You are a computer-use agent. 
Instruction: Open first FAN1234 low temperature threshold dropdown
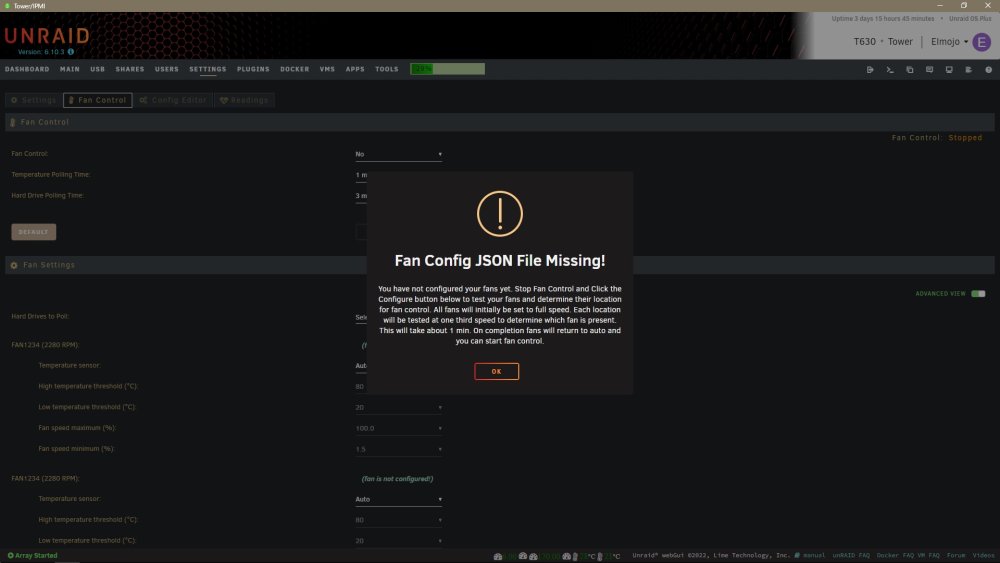click(399, 407)
